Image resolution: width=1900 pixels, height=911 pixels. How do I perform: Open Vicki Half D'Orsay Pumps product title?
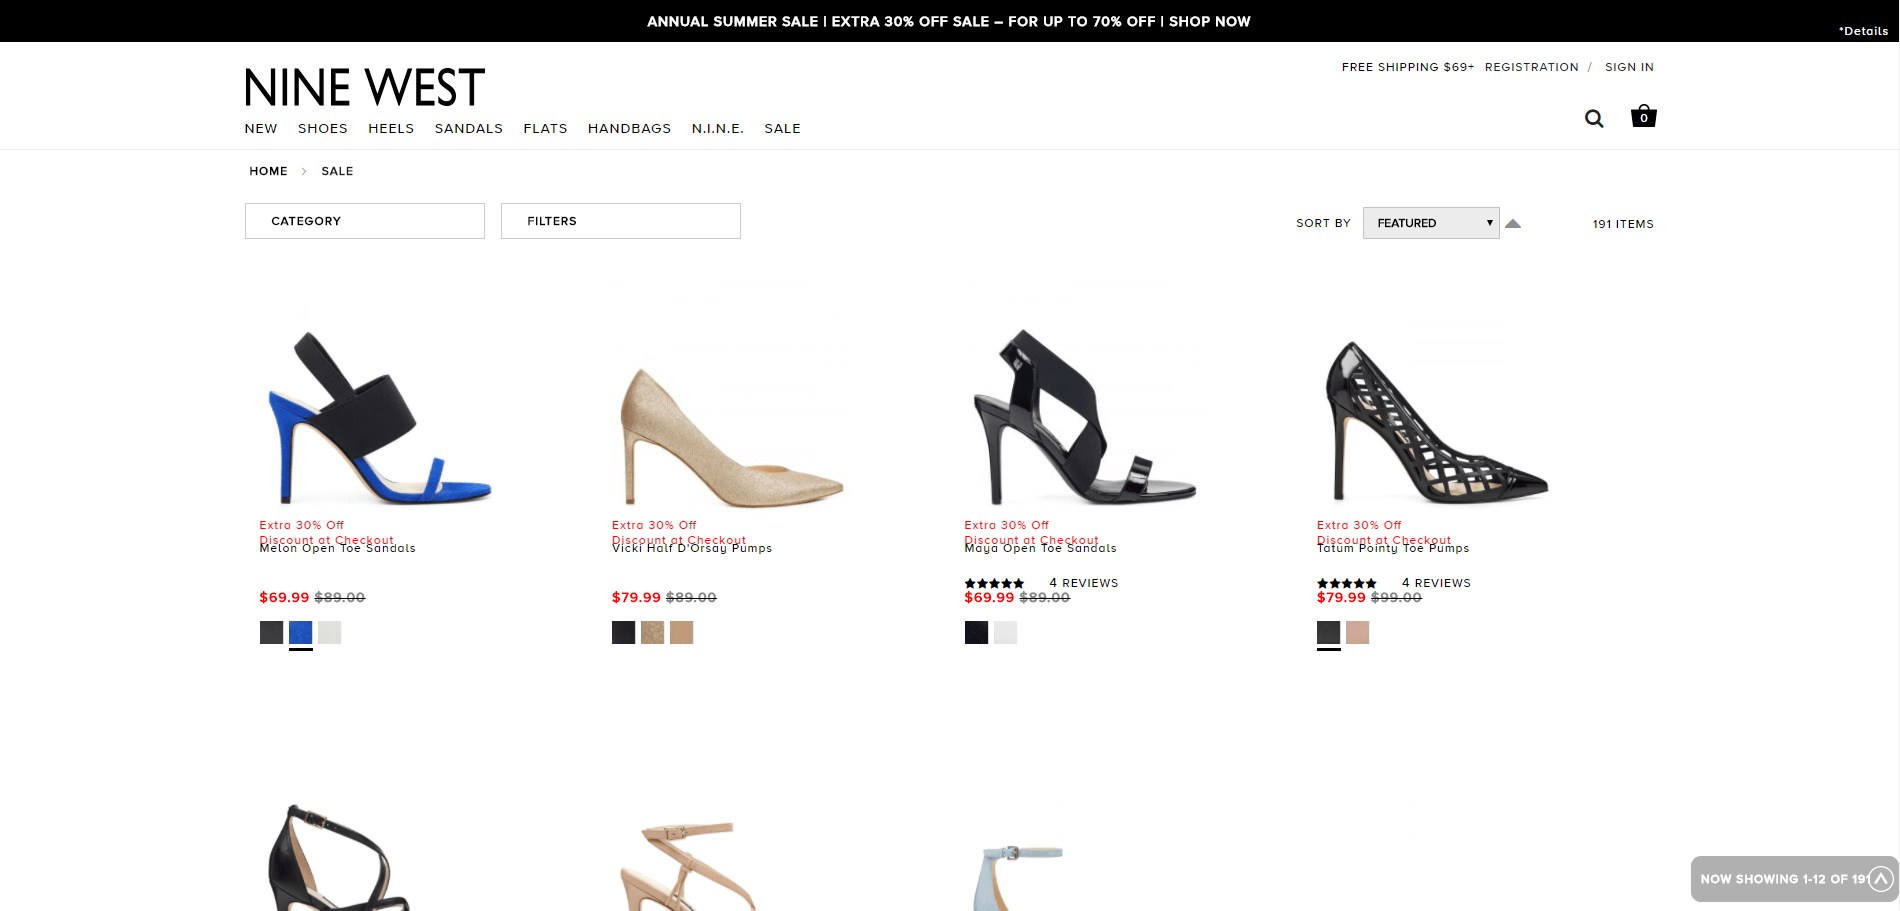point(692,548)
